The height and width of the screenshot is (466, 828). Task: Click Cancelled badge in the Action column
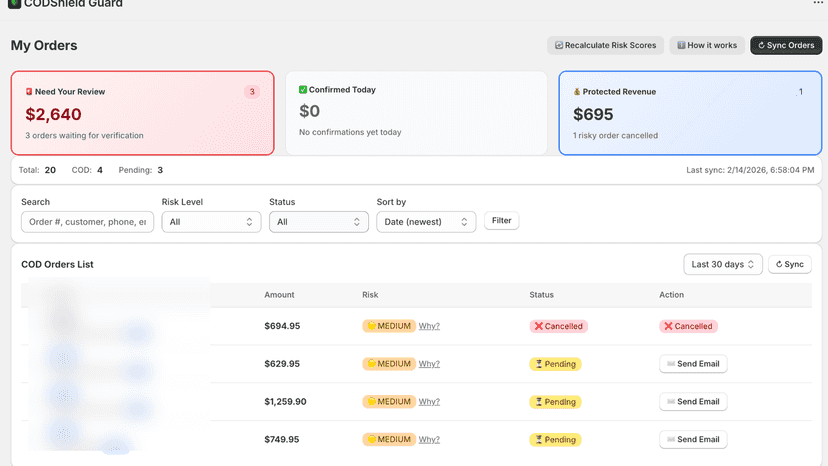[x=689, y=327]
